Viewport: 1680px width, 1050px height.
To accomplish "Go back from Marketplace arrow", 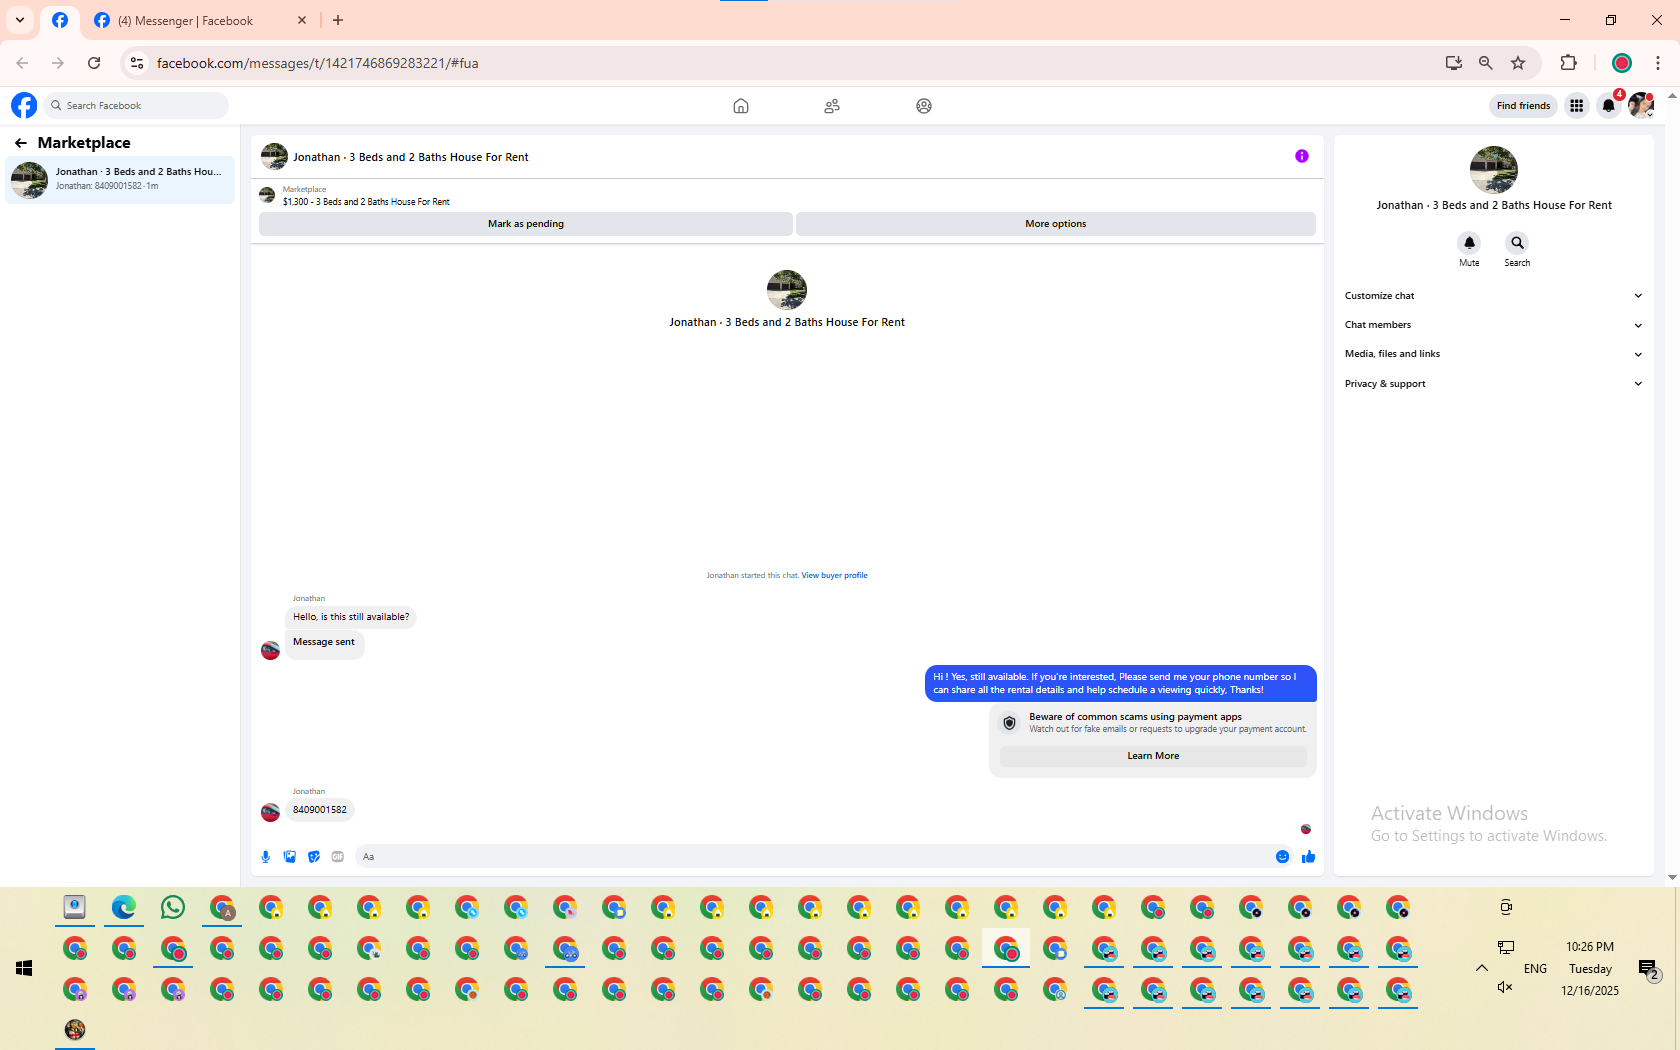I will click(21, 143).
